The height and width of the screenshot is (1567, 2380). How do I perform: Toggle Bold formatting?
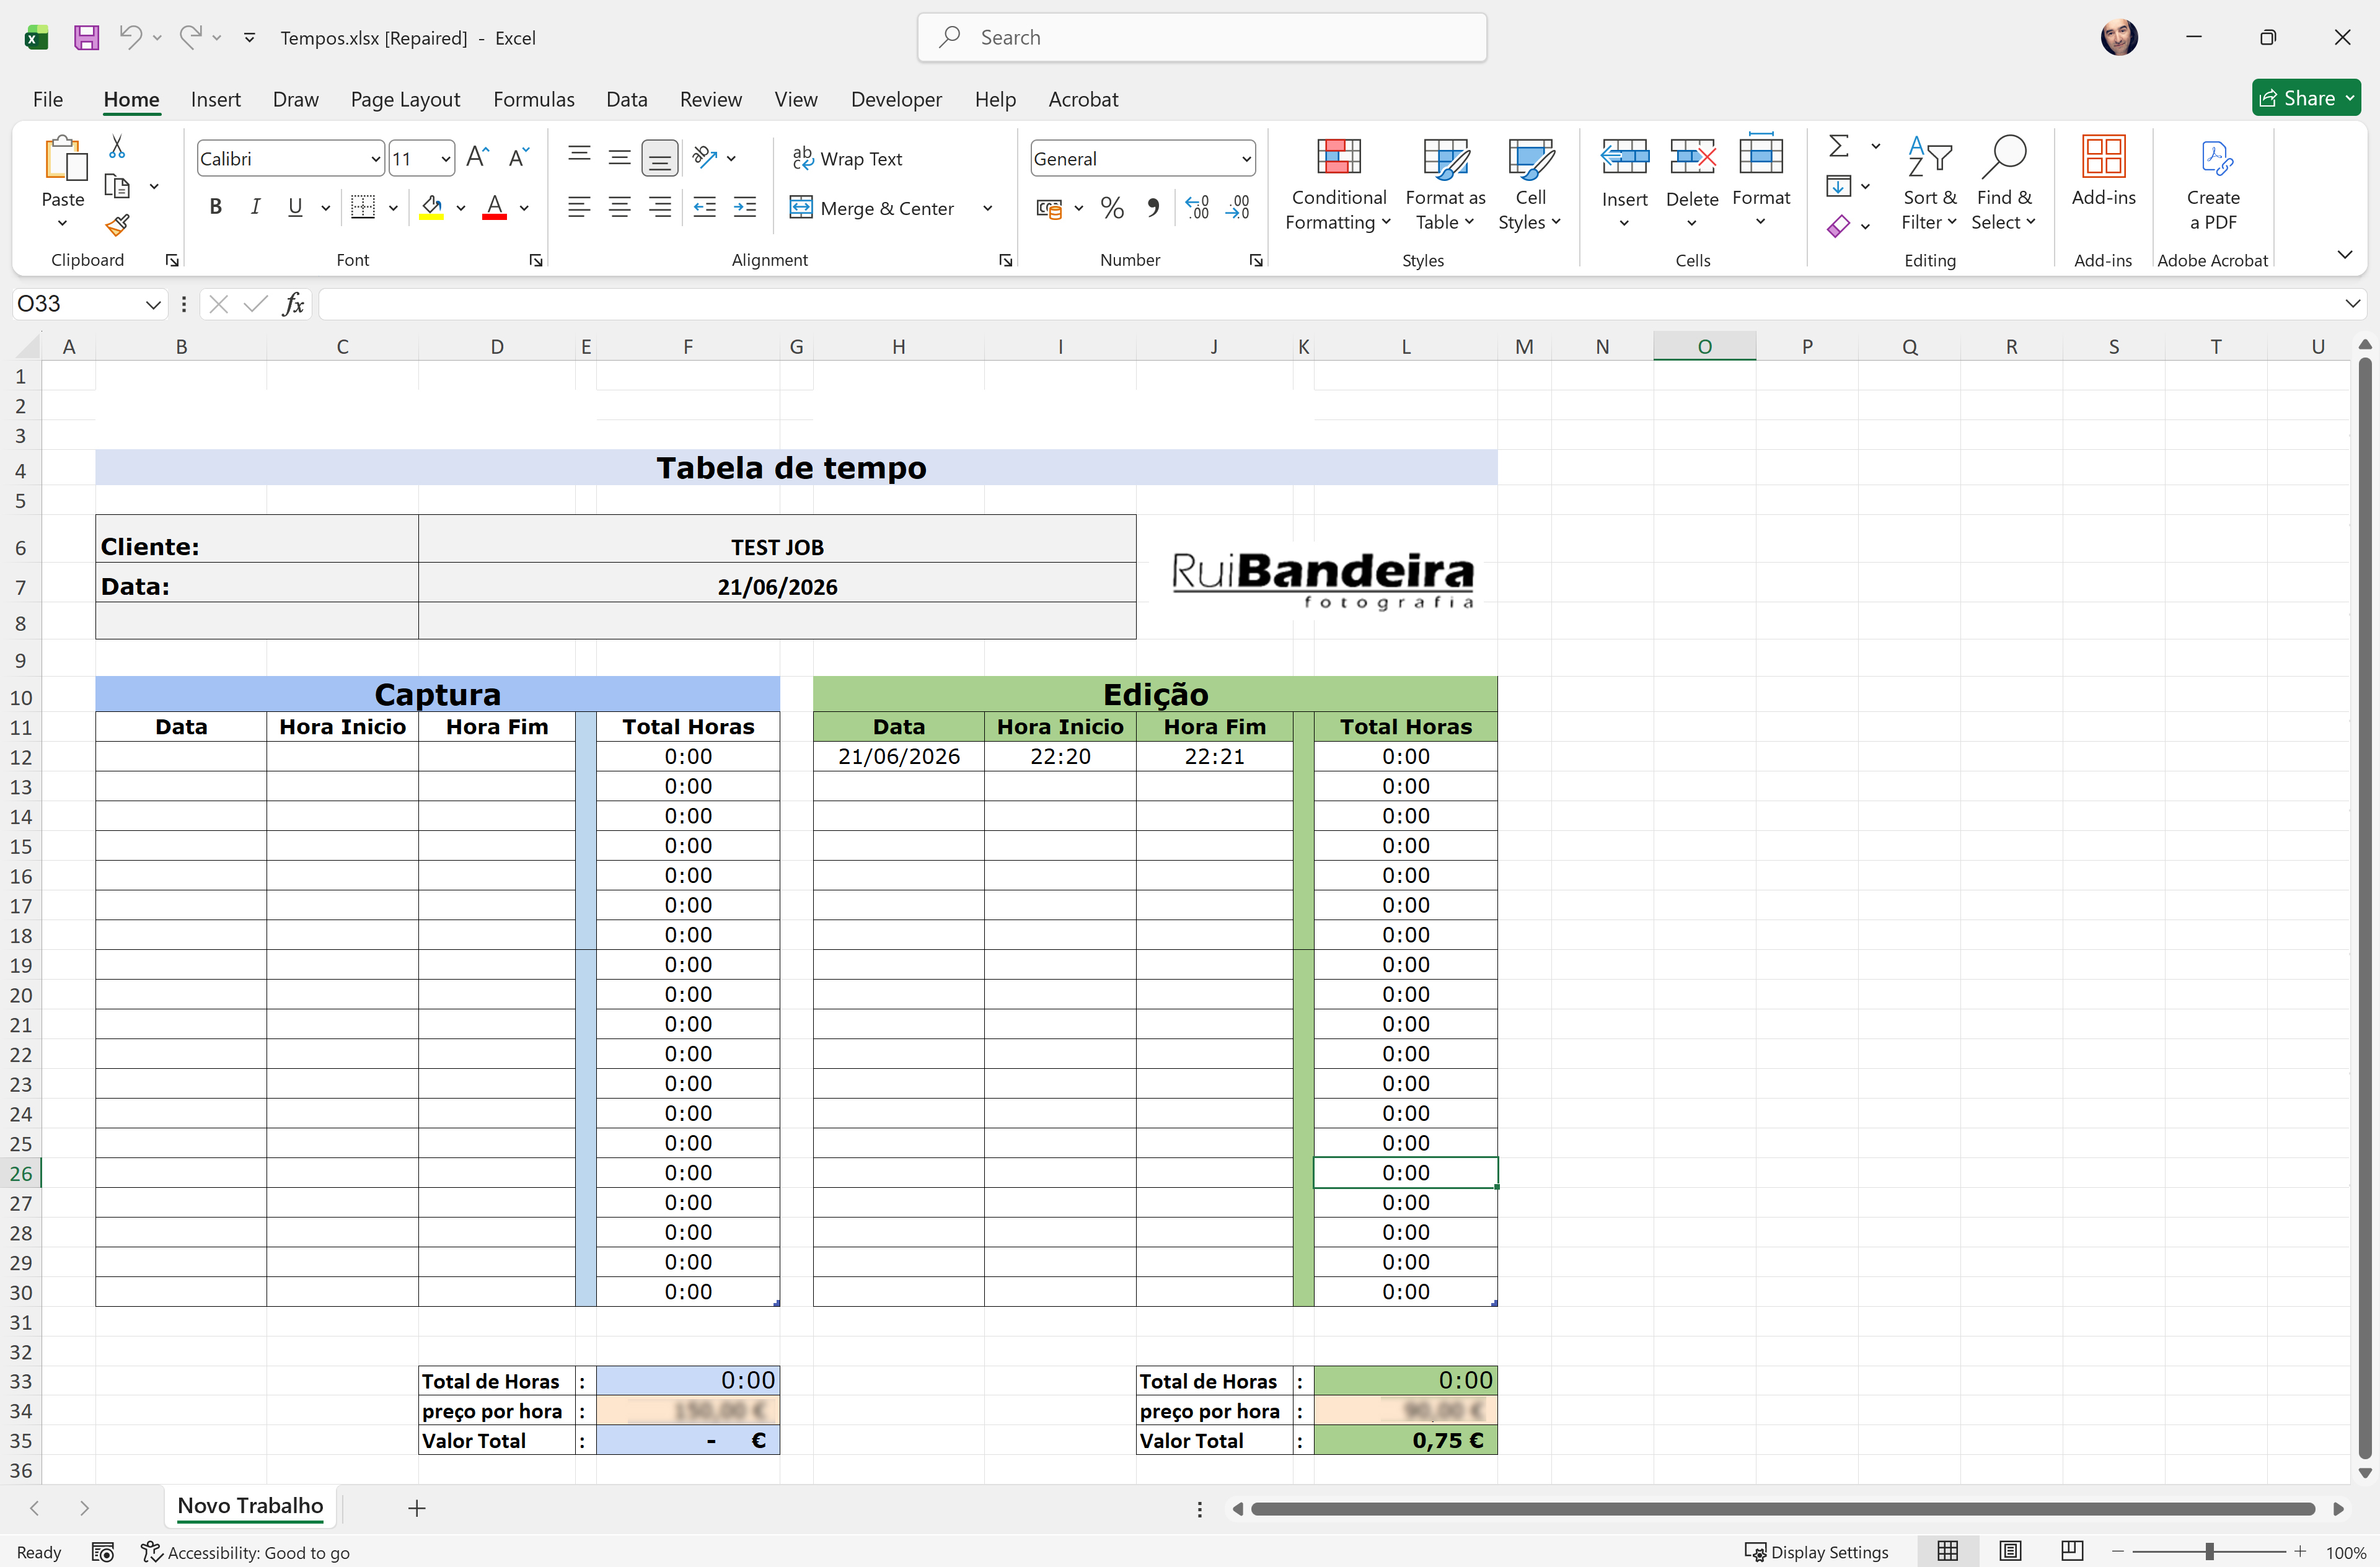click(215, 207)
